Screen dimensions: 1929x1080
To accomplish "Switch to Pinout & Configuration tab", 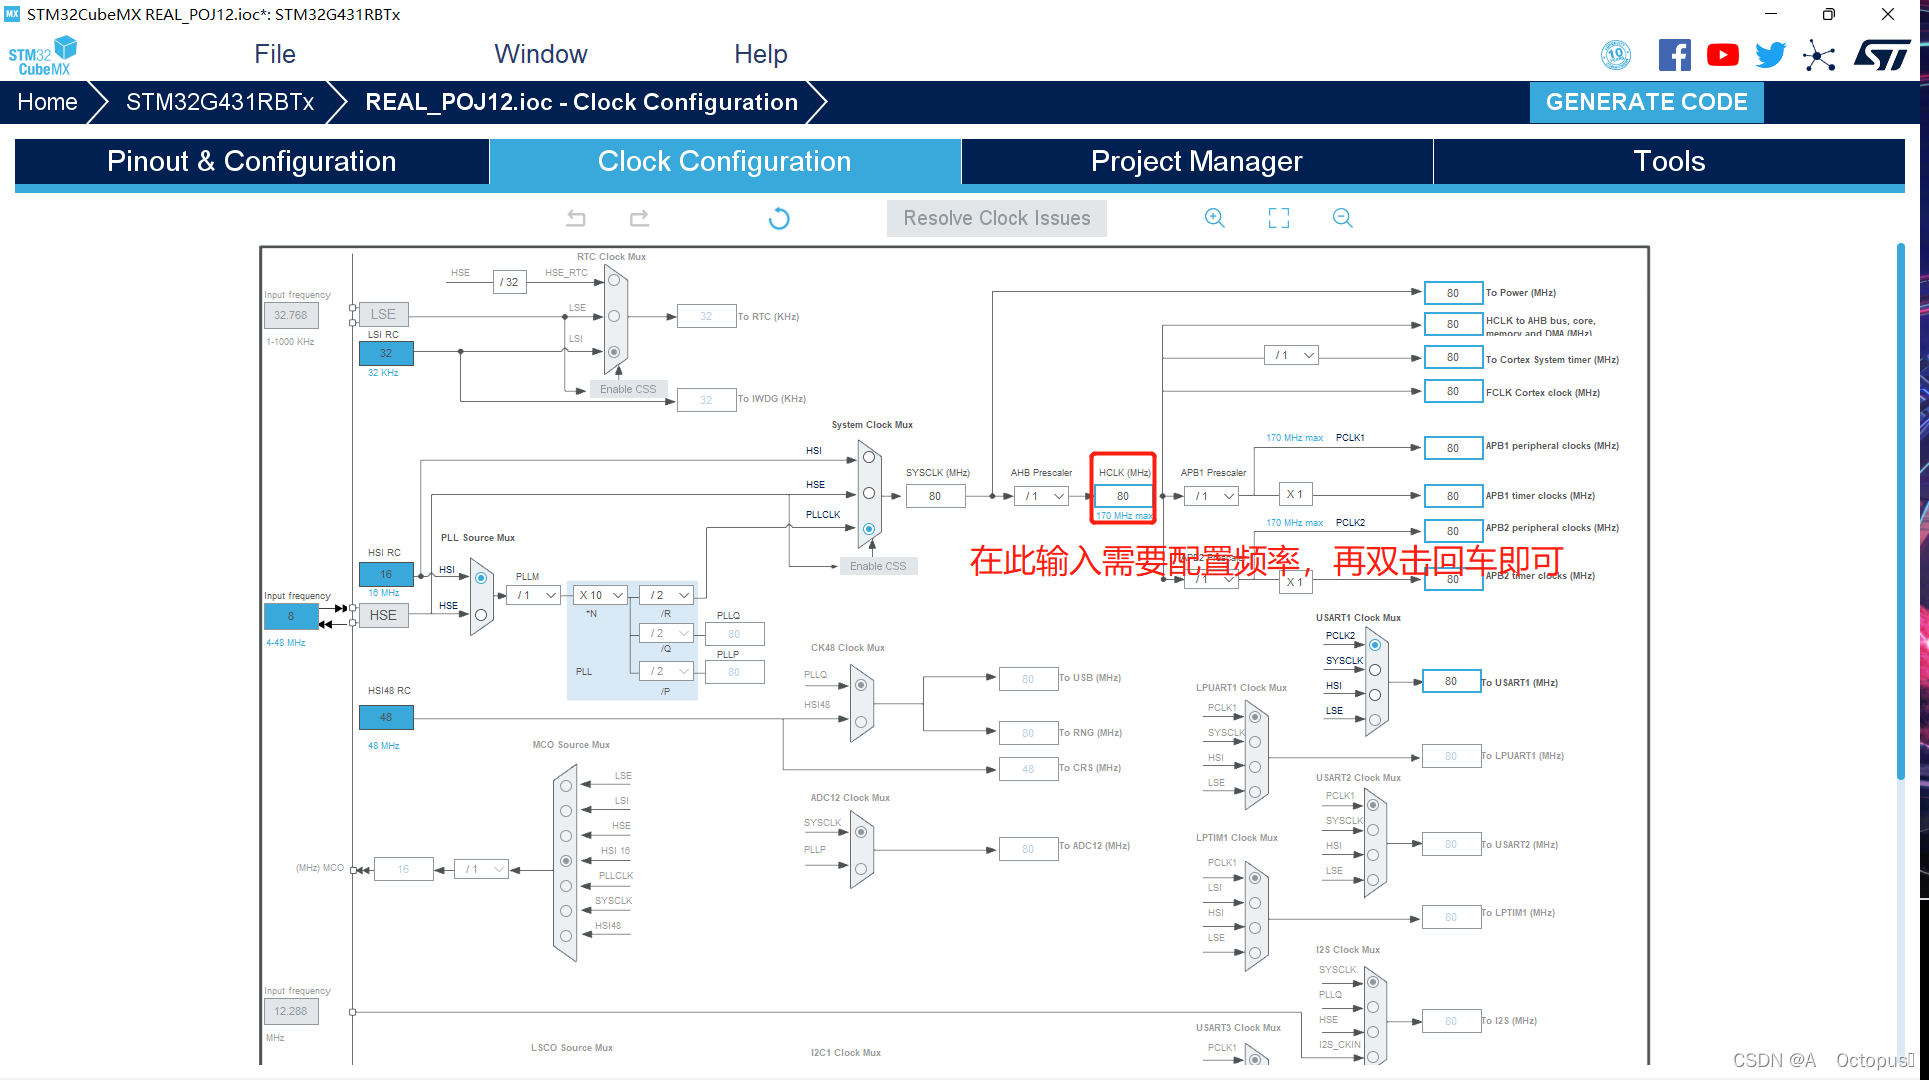I will point(252,162).
